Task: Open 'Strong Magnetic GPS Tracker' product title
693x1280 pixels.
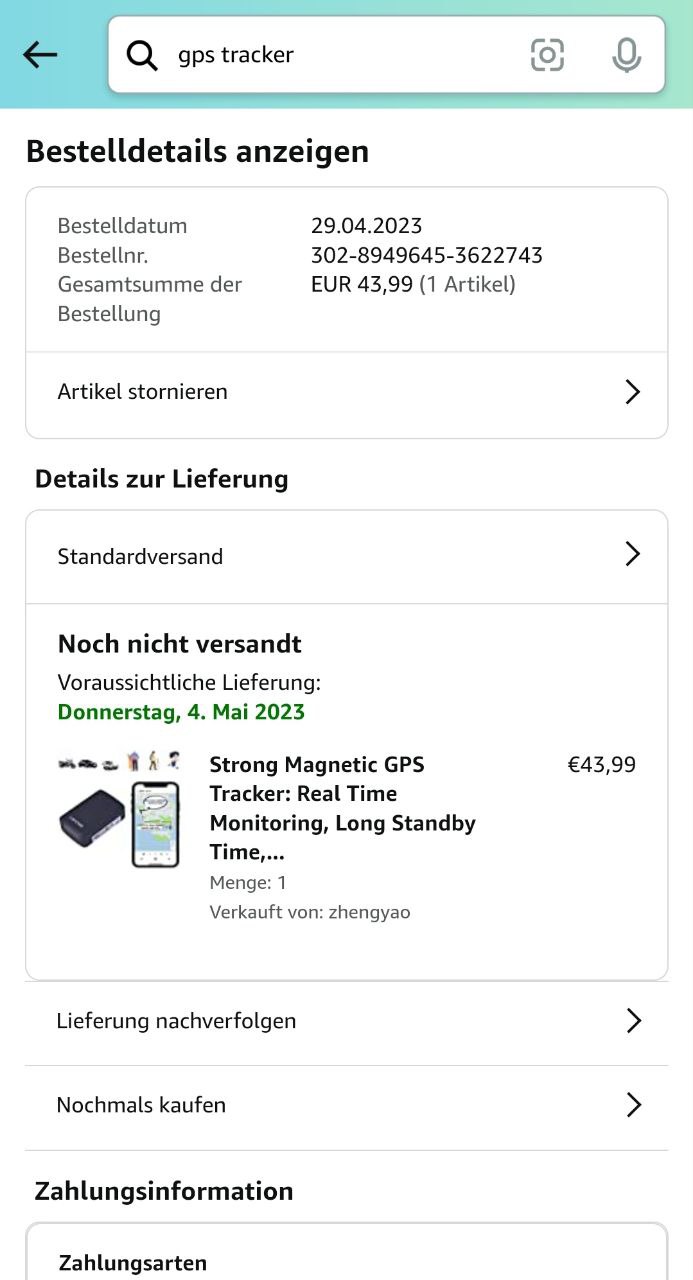Action: click(x=340, y=808)
